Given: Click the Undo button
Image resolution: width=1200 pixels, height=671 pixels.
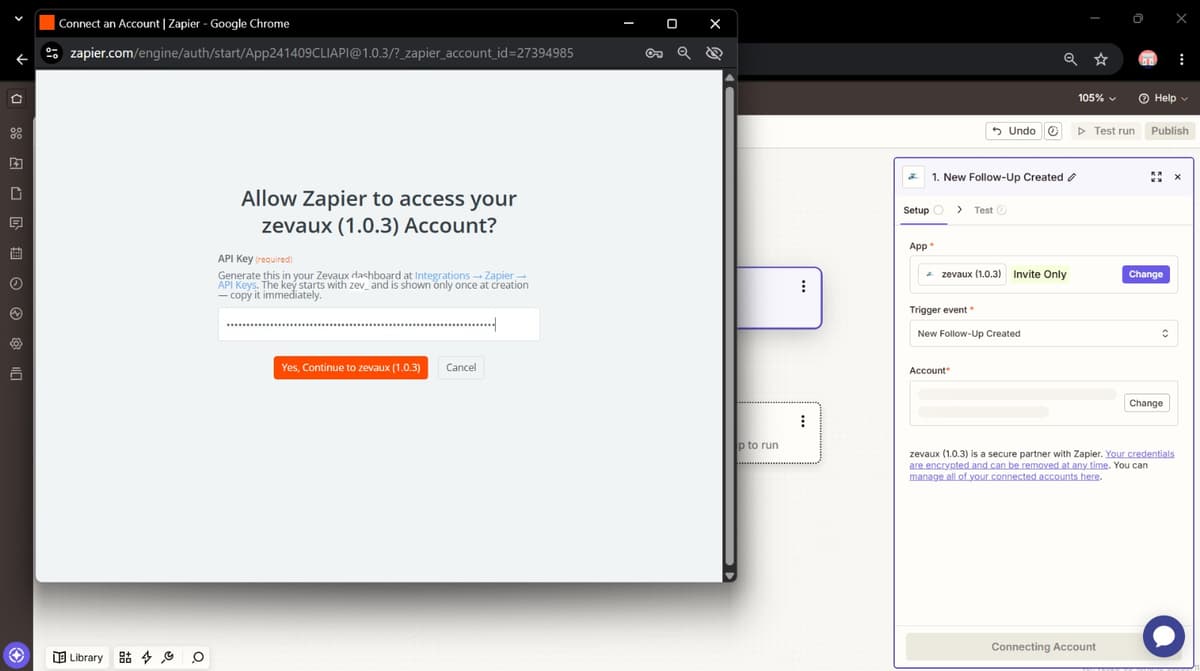Looking at the screenshot, I should 1013,131.
